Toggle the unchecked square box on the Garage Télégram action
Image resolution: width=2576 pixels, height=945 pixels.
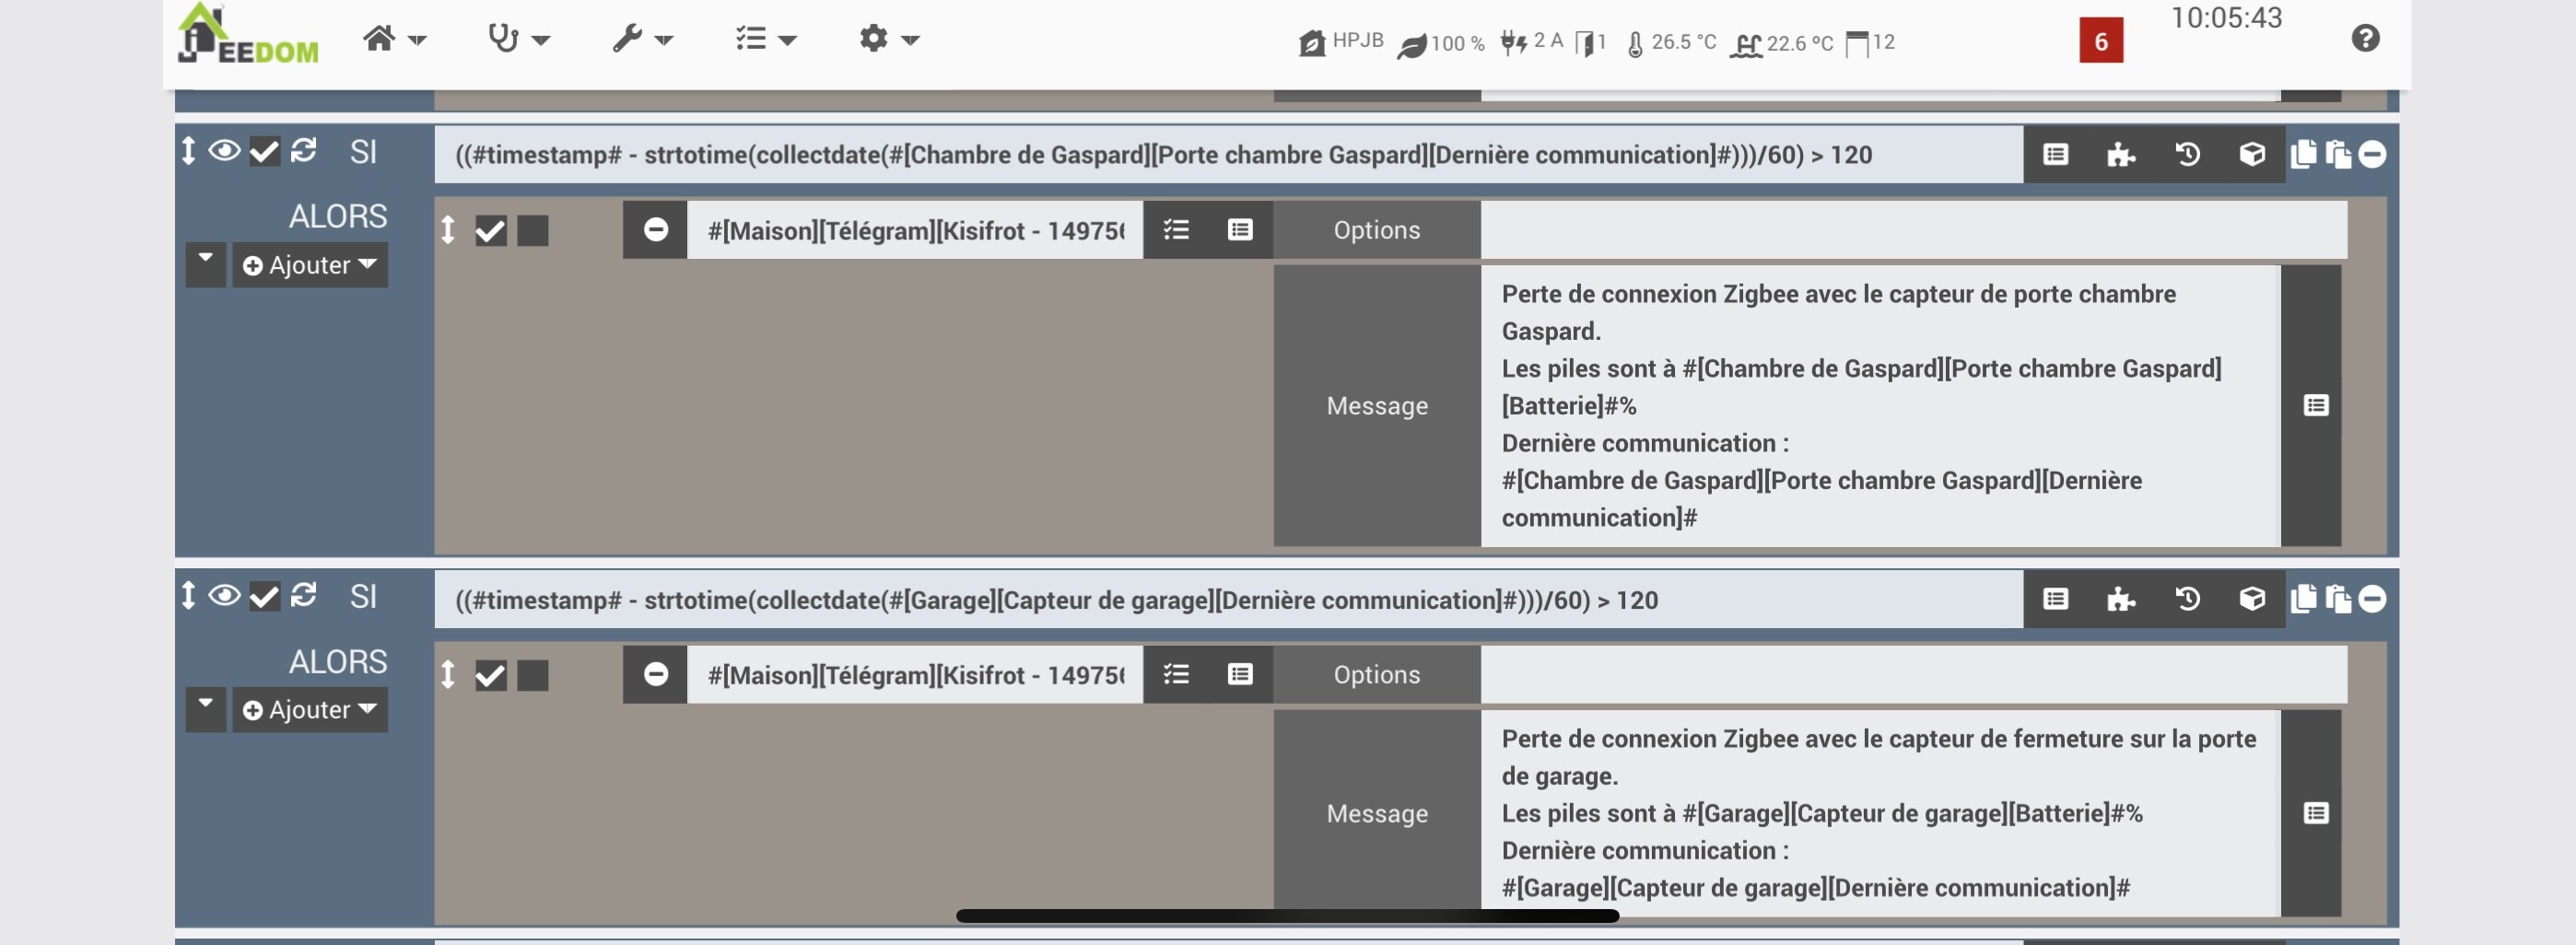pos(533,676)
